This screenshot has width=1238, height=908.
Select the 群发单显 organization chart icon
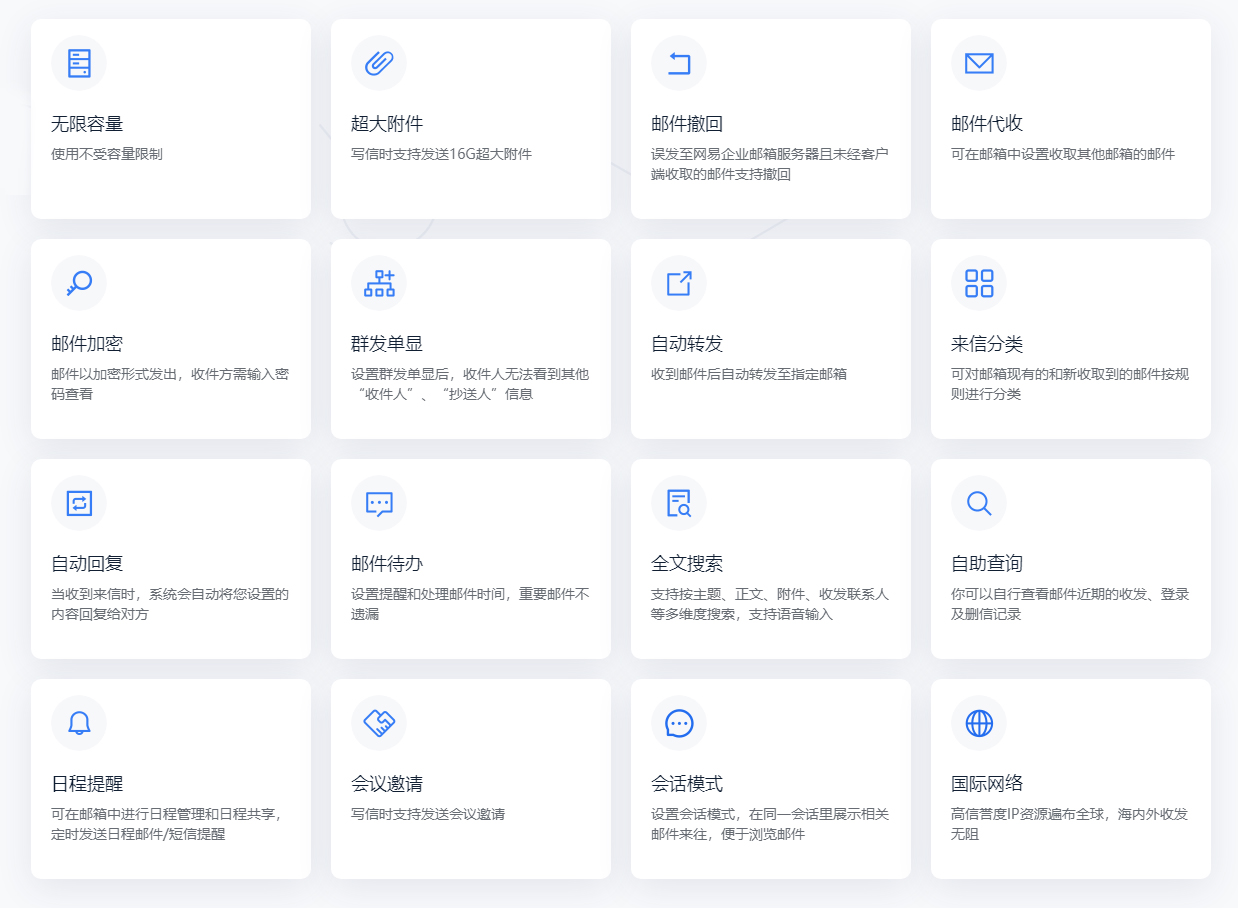(x=379, y=283)
